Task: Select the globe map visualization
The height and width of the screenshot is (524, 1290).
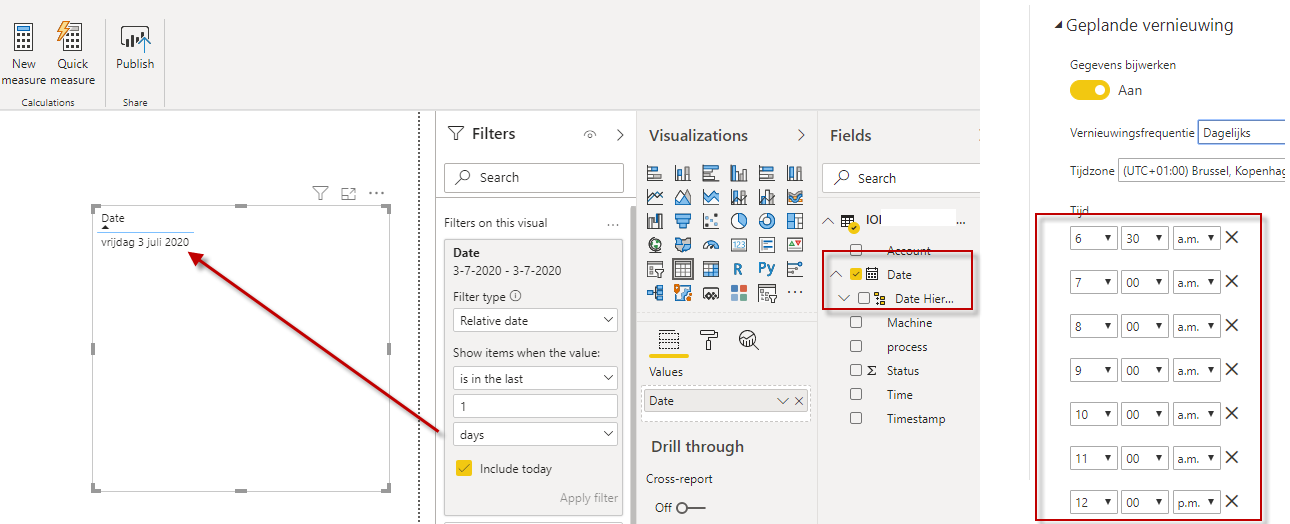Action: coord(655,244)
